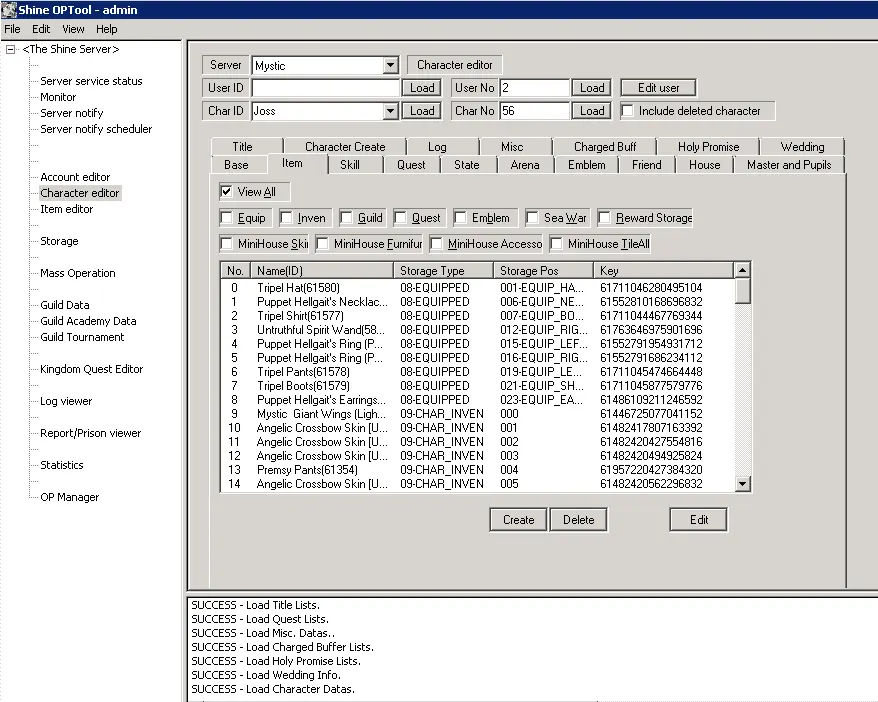Select Account editor in the tree
The width and height of the screenshot is (878, 702).
(75, 177)
